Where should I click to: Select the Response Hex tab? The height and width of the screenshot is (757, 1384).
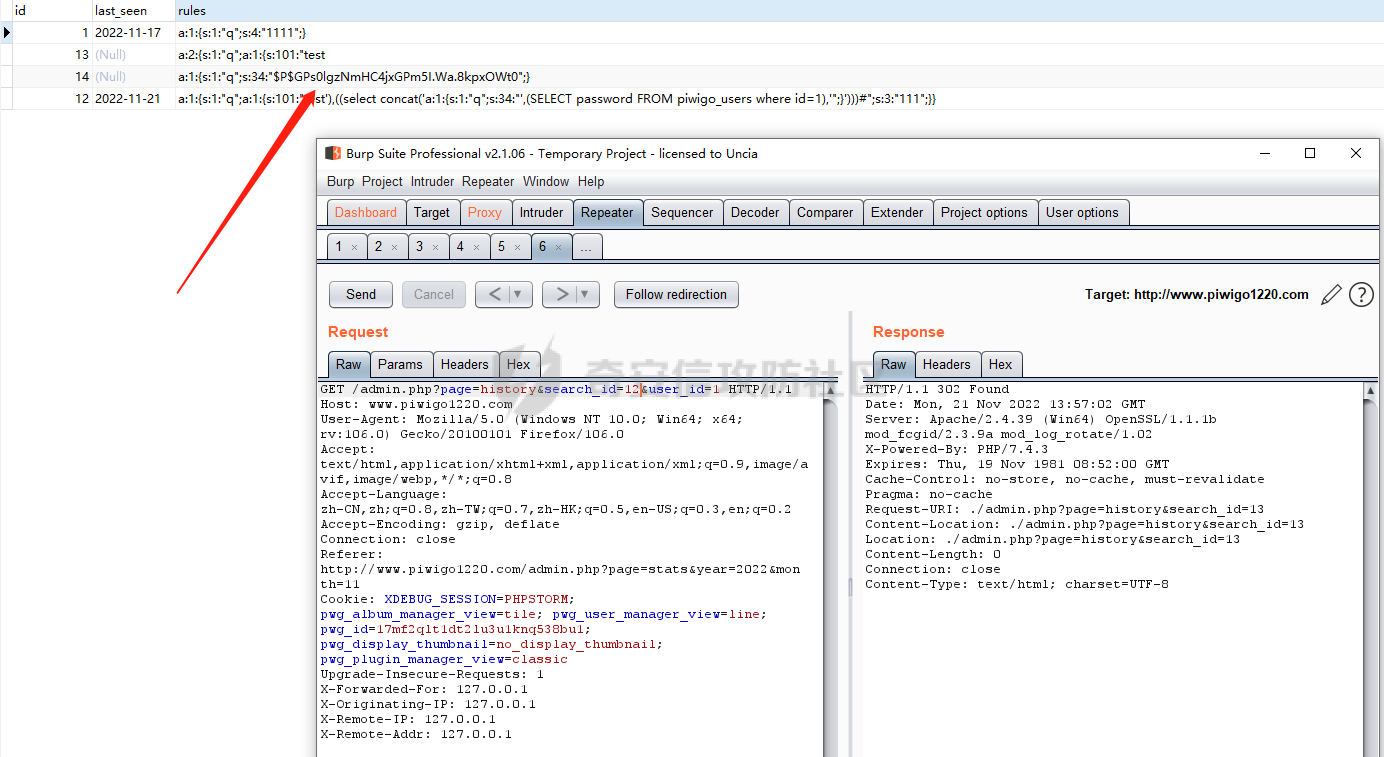(1001, 364)
